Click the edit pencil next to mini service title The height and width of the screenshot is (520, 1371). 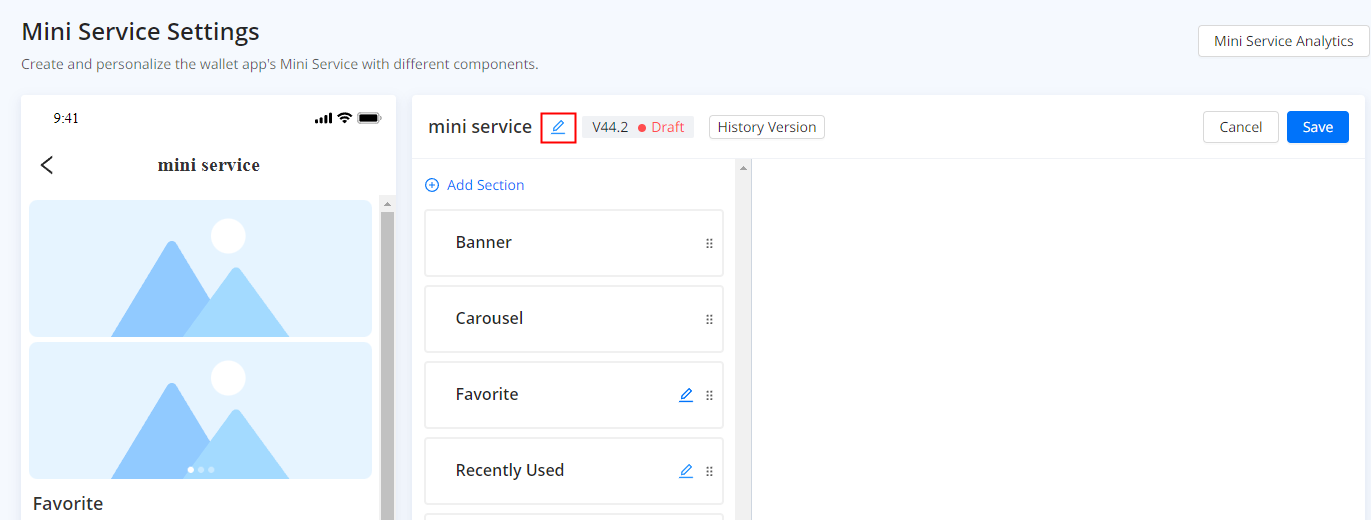[558, 127]
